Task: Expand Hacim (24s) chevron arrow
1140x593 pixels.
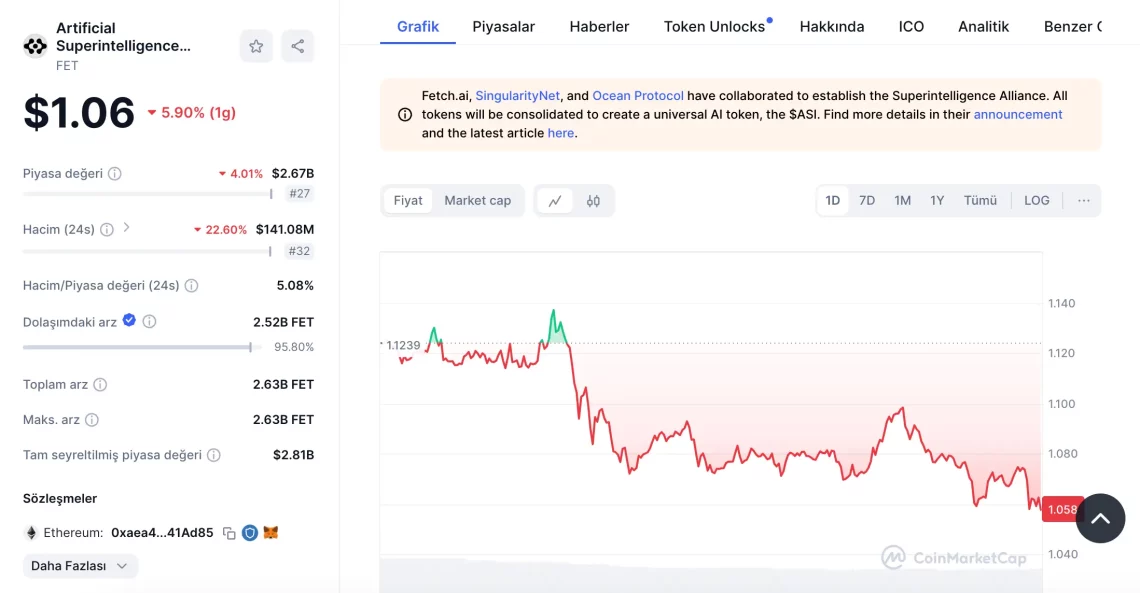Action: 127,228
